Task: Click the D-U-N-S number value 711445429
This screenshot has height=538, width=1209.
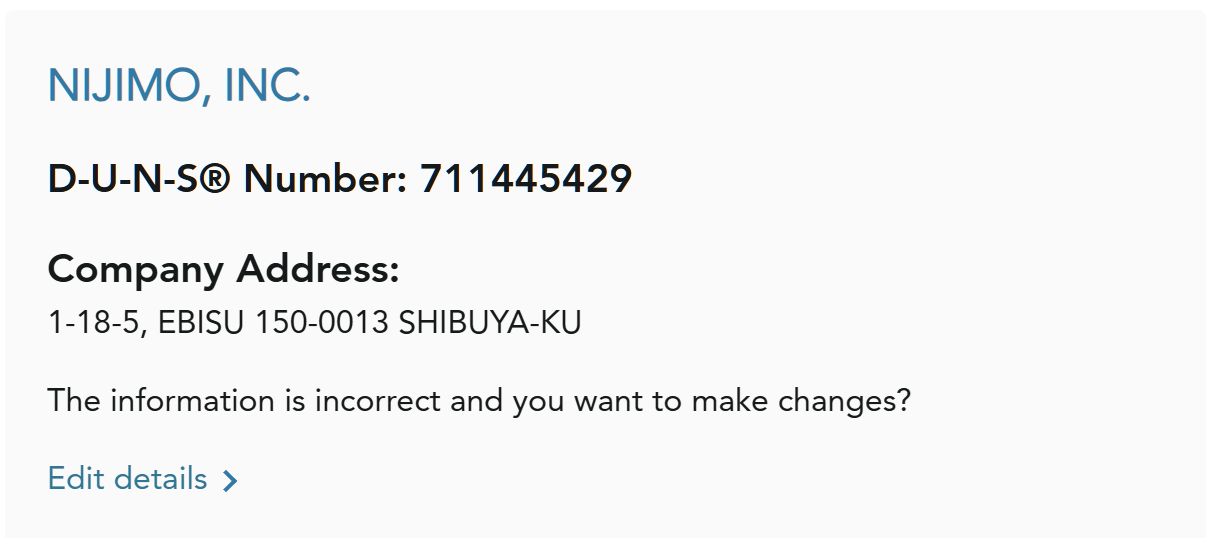Action: coord(525,179)
